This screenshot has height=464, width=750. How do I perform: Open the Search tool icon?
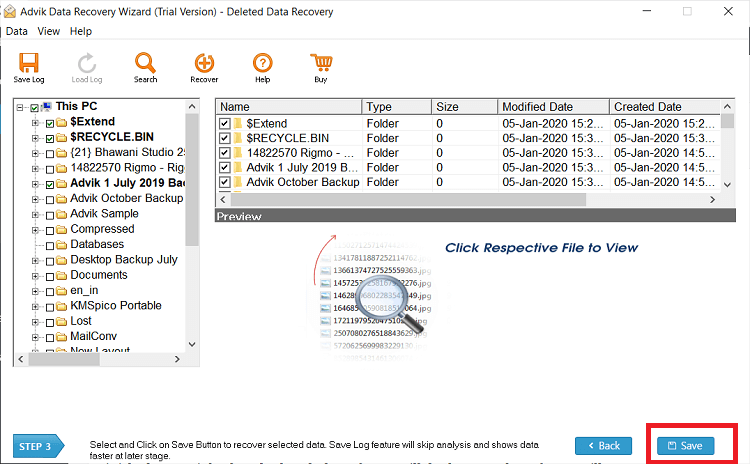pyautogui.click(x=145, y=63)
